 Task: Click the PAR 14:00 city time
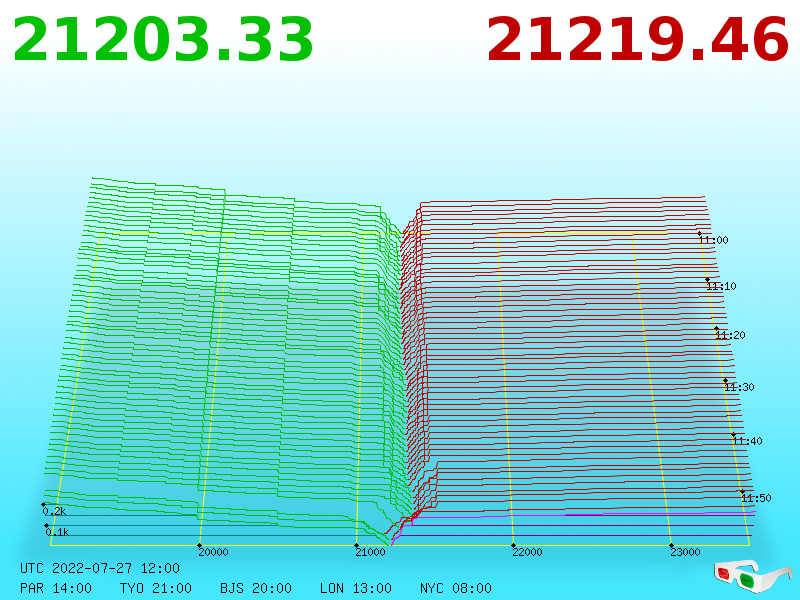[x=56, y=588]
